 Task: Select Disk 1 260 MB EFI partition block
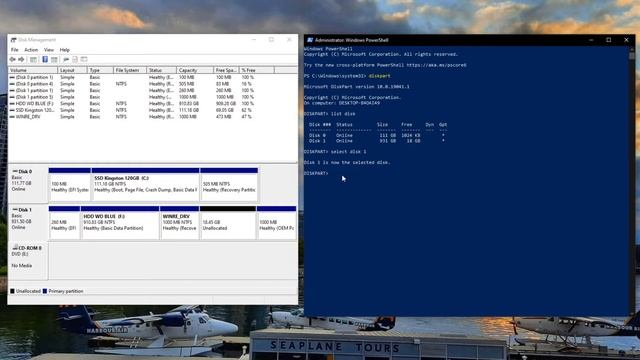(x=64, y=223)
